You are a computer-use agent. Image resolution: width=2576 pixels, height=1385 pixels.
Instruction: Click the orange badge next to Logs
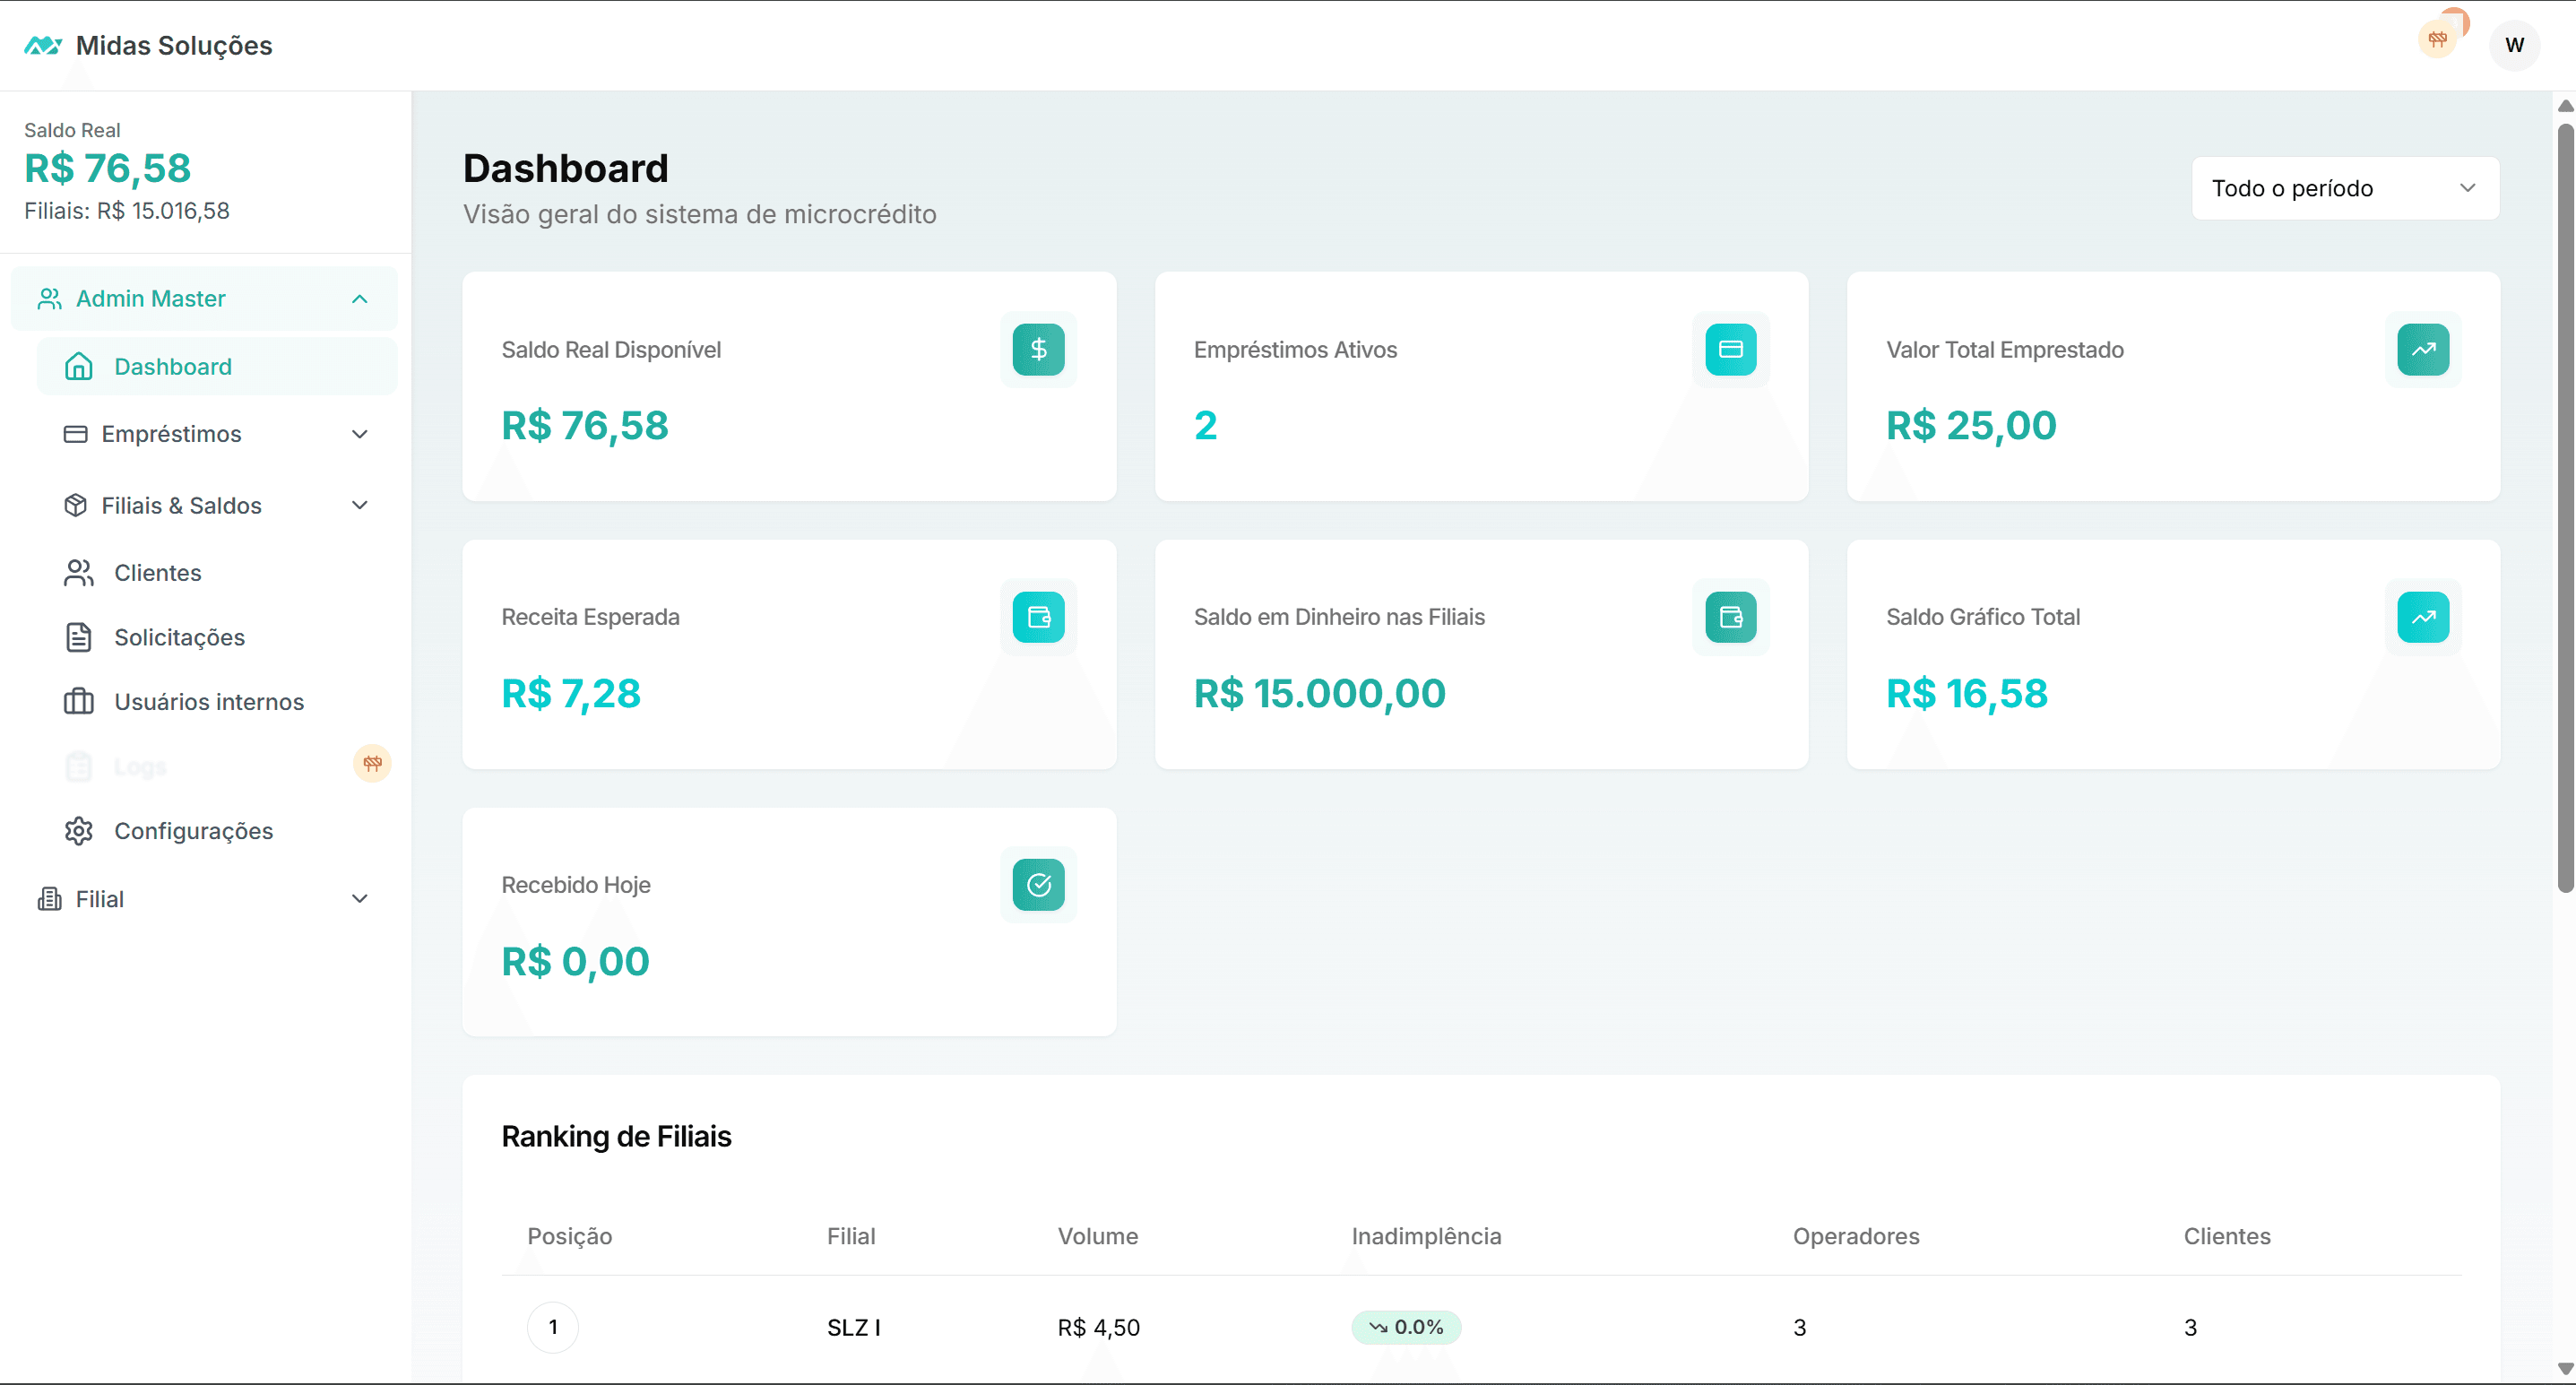pyautogui.click(x=372, y=764)
